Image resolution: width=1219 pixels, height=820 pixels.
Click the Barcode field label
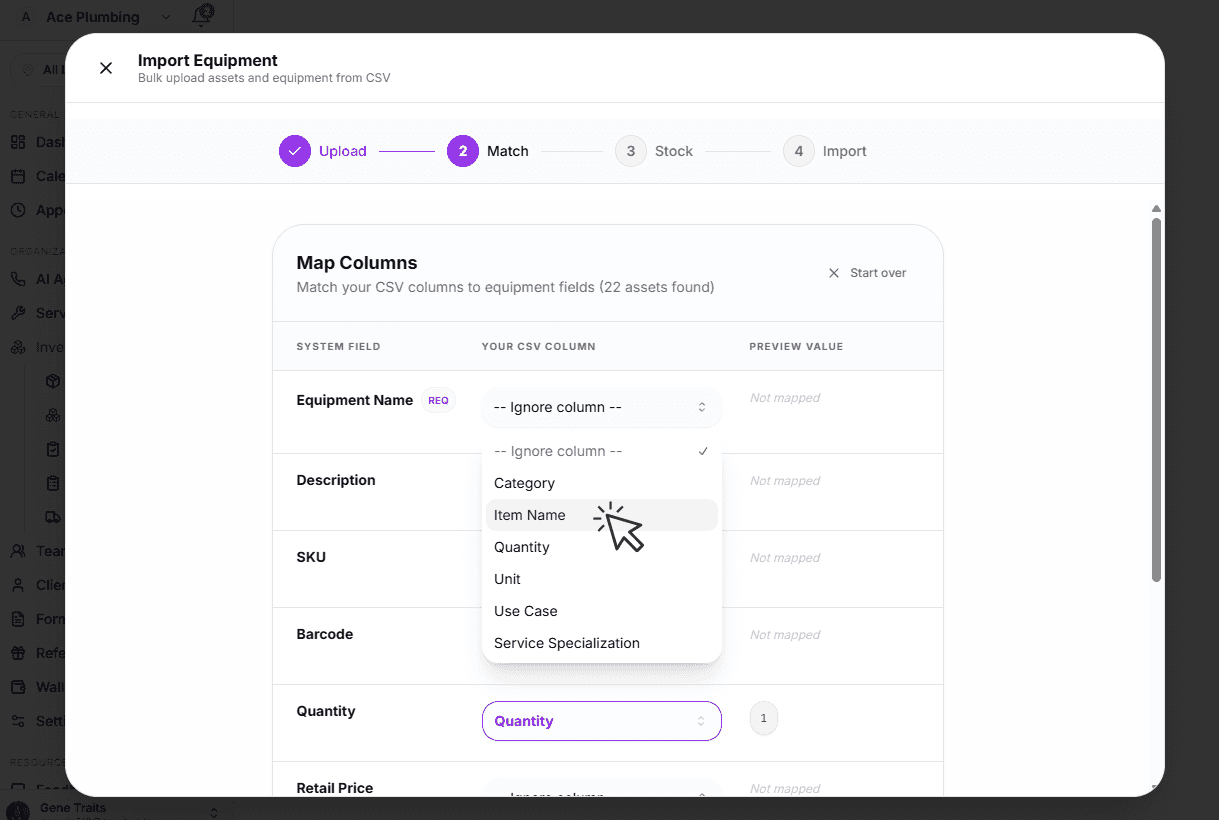pos(325,634)
